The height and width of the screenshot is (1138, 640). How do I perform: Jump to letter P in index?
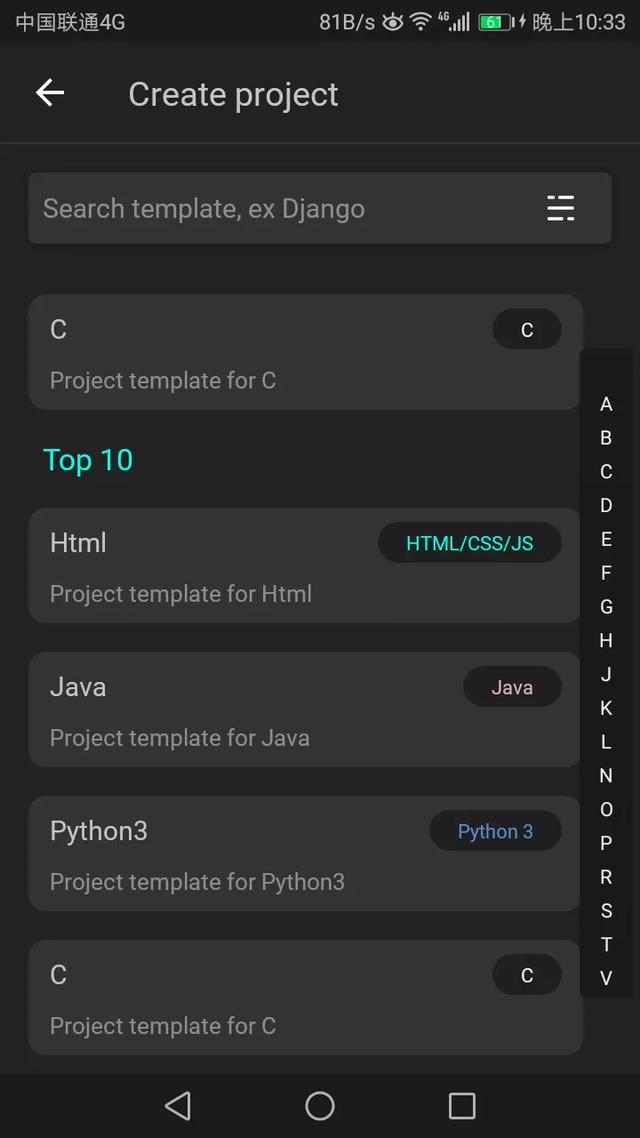pos(607,843)
